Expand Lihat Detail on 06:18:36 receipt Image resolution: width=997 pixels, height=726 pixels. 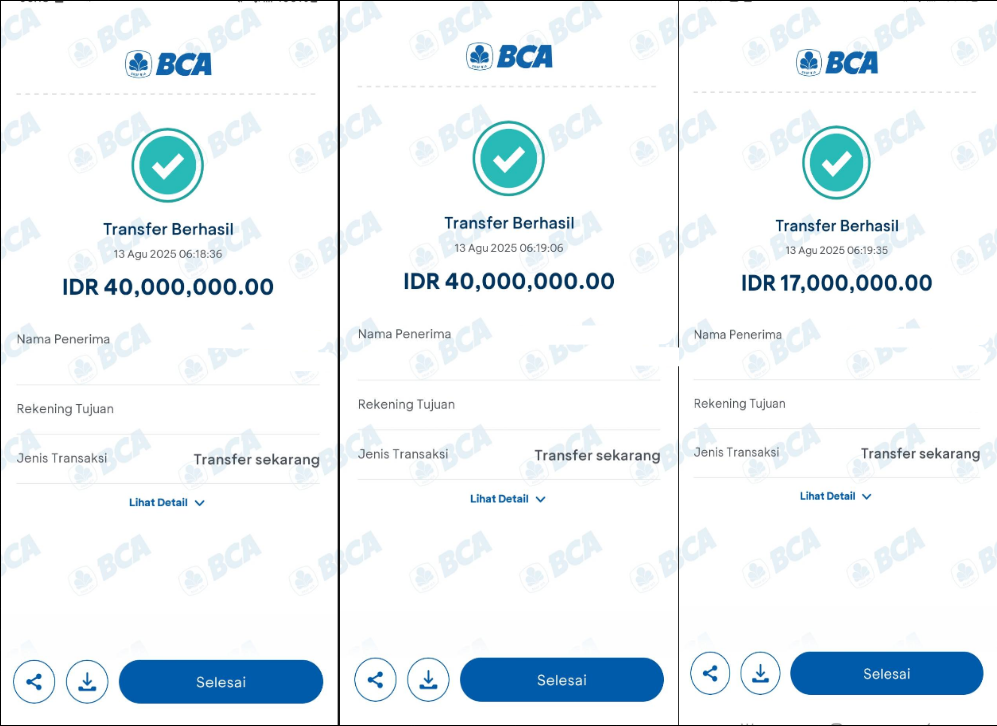coord(167,502)
